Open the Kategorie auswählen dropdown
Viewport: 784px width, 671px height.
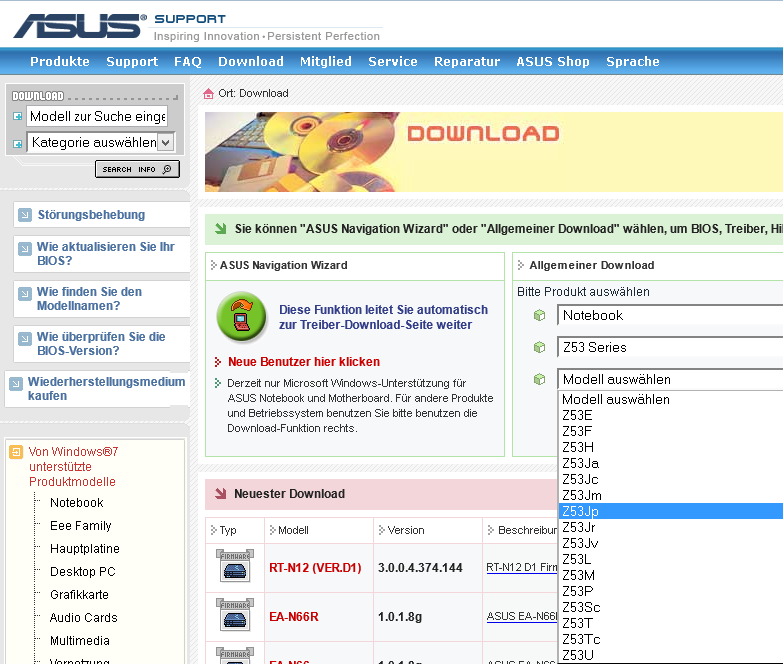click(x=100, y=142)
